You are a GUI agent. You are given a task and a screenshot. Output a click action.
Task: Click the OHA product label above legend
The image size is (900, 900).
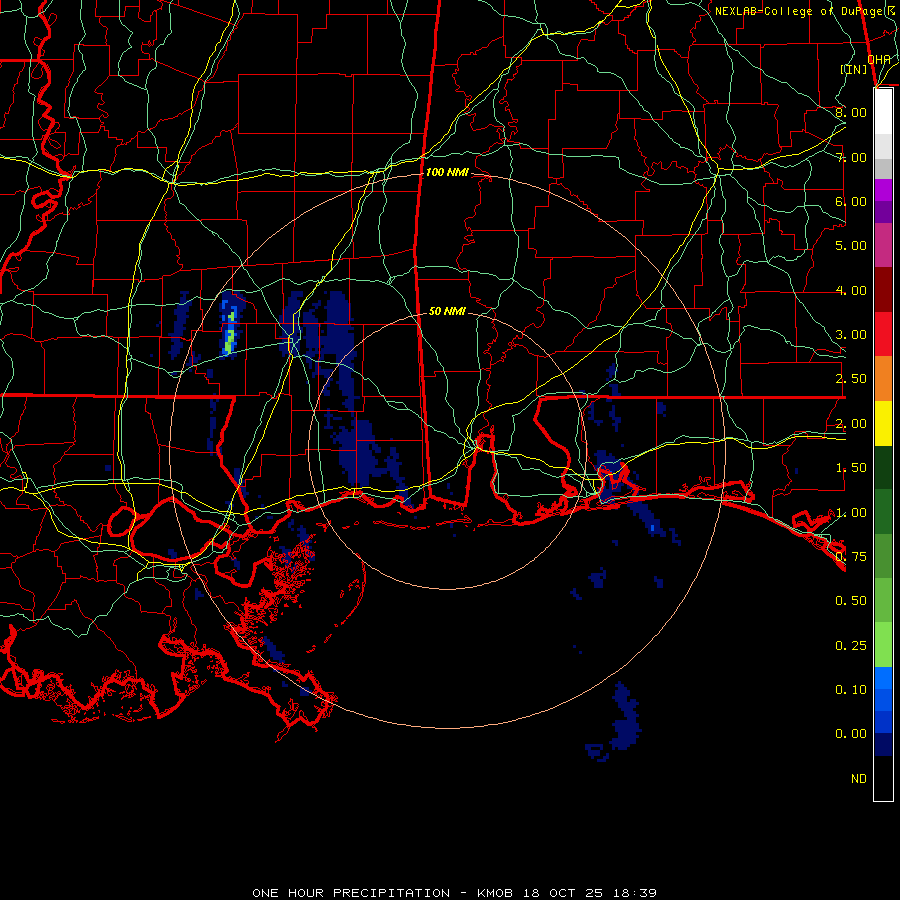click(879, 59)
